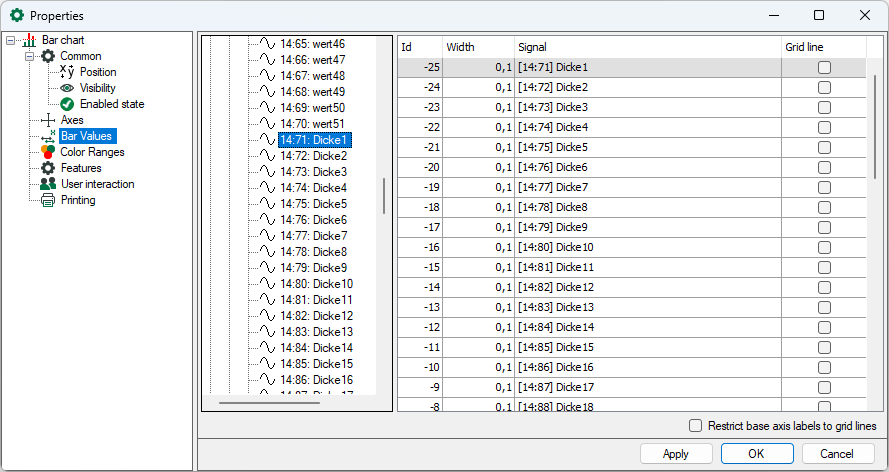Click the Enabled state green checkmark icon

click(x=67, y=104)
